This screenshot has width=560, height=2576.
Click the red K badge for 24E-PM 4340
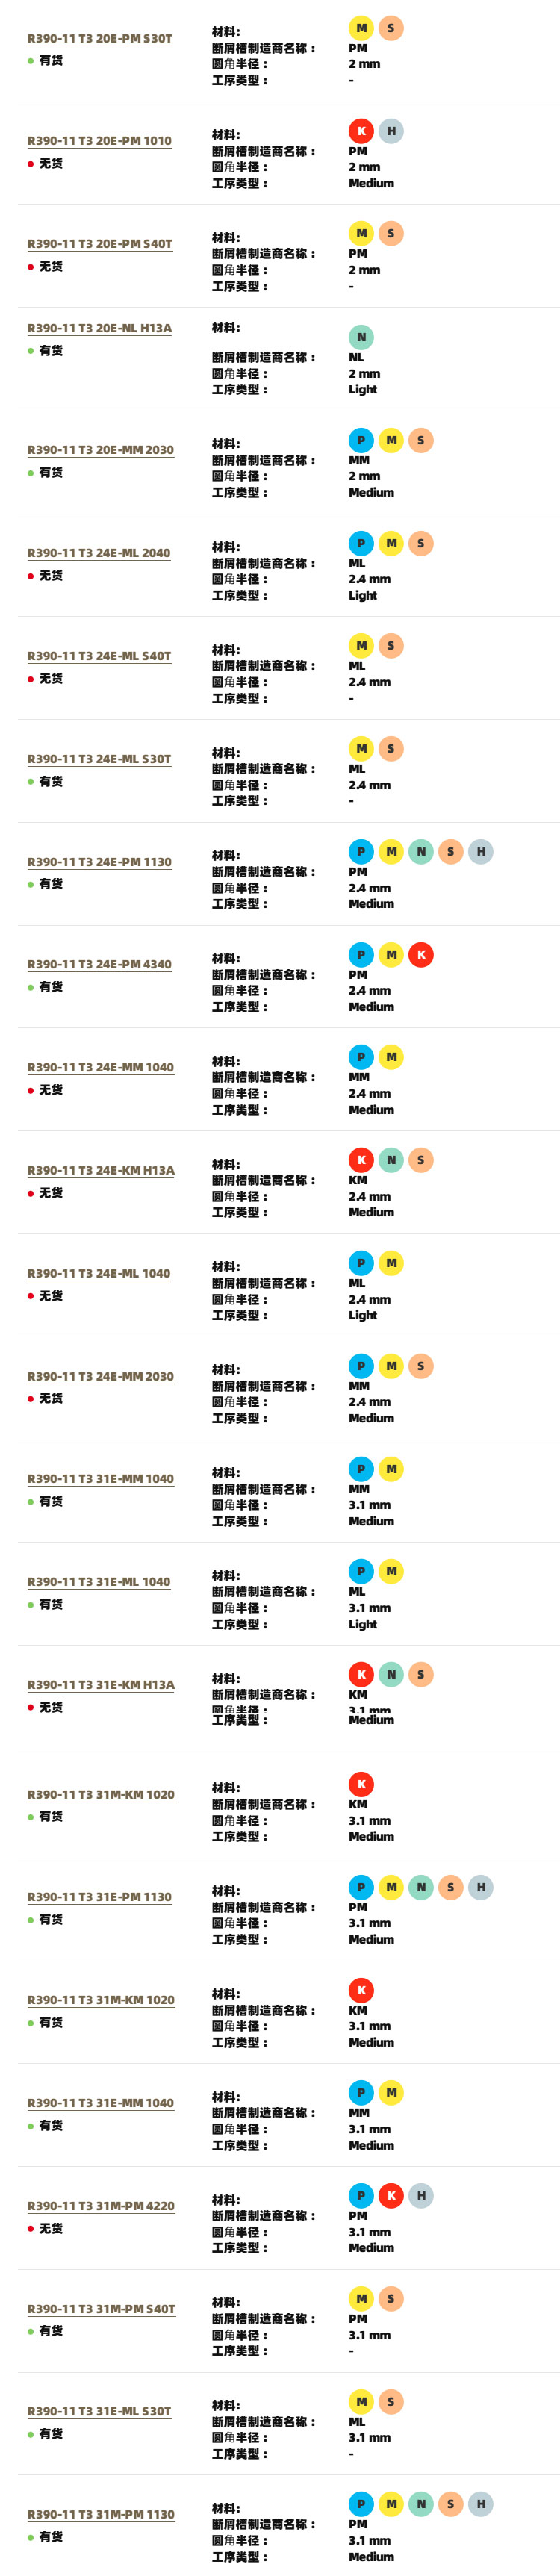click(x=421, y=955)
